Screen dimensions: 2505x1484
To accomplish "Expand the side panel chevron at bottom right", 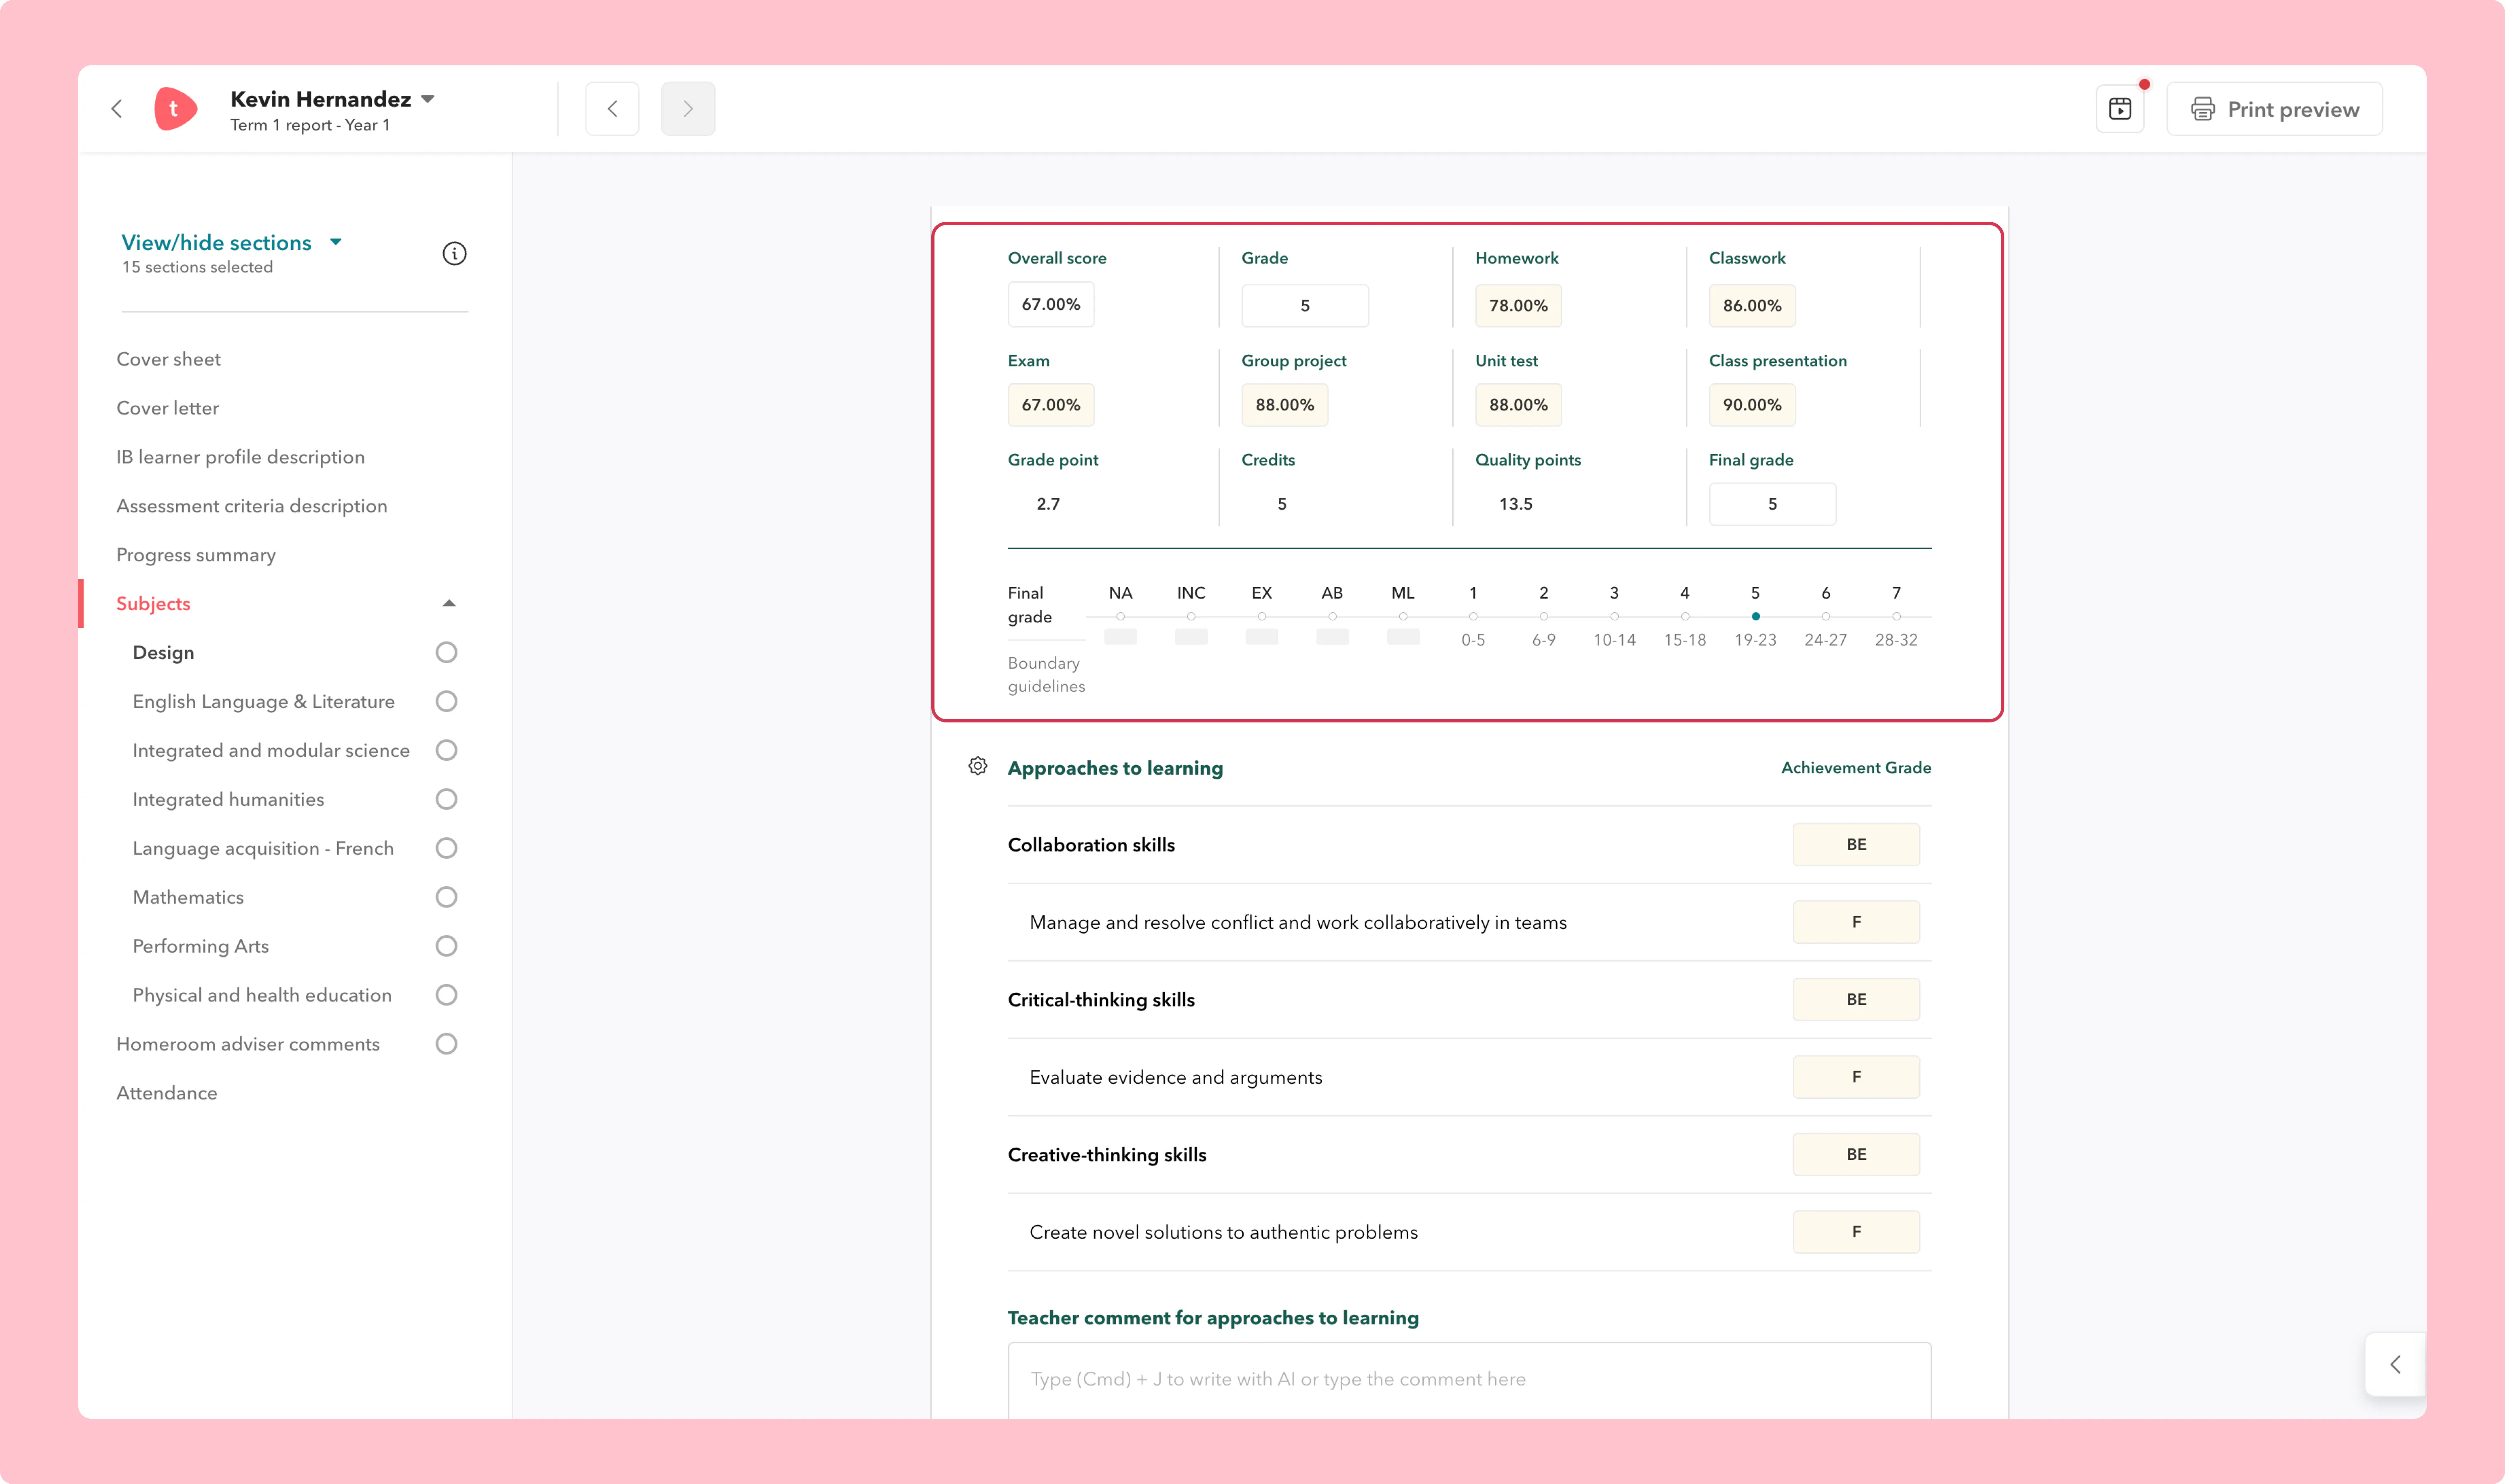I will point(2396,1364).
